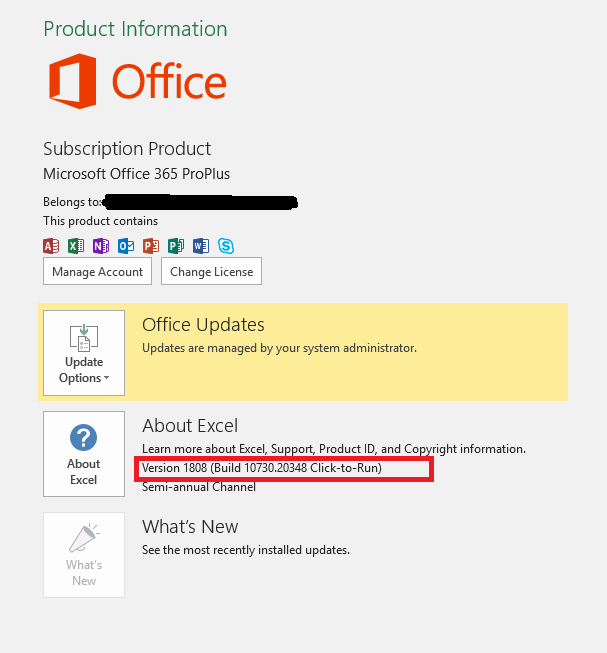
Task: Click the What's New button
Action: click(x=84, y=555)
